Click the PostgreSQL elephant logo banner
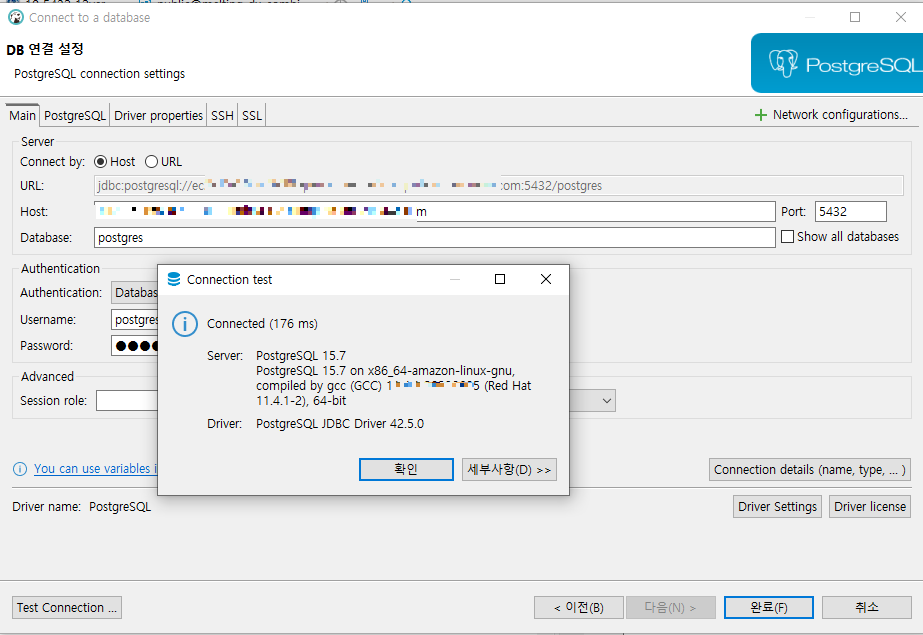 [836, 63]
